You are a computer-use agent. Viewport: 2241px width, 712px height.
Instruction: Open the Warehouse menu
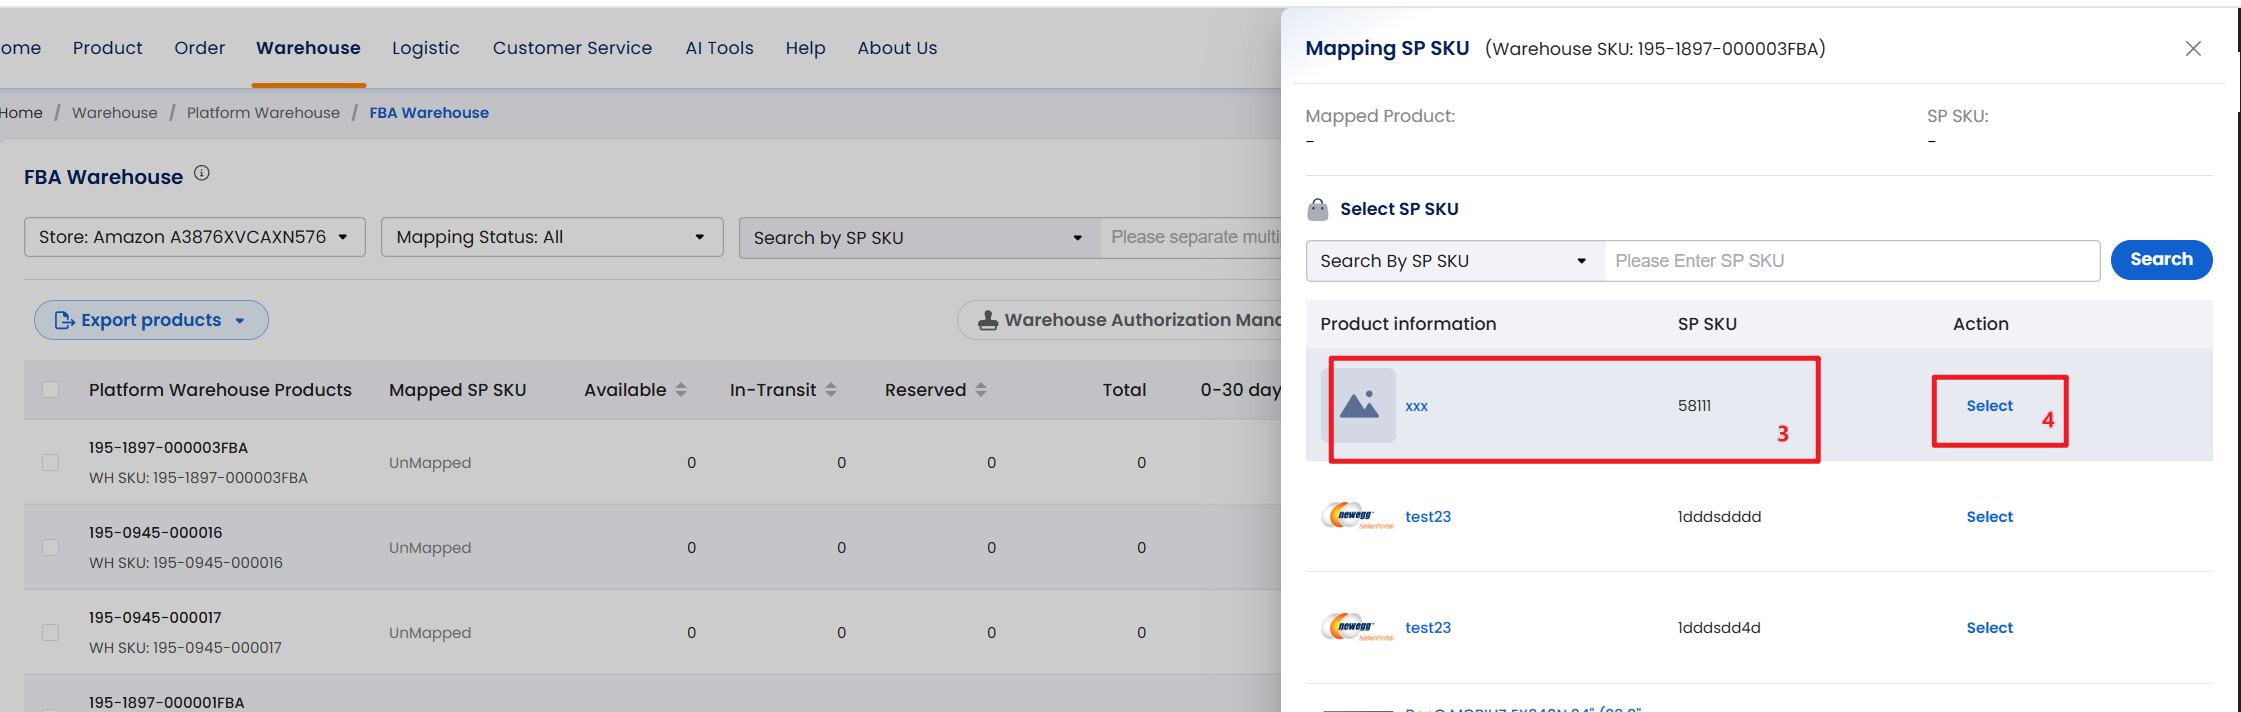click(x=308, y=48)
